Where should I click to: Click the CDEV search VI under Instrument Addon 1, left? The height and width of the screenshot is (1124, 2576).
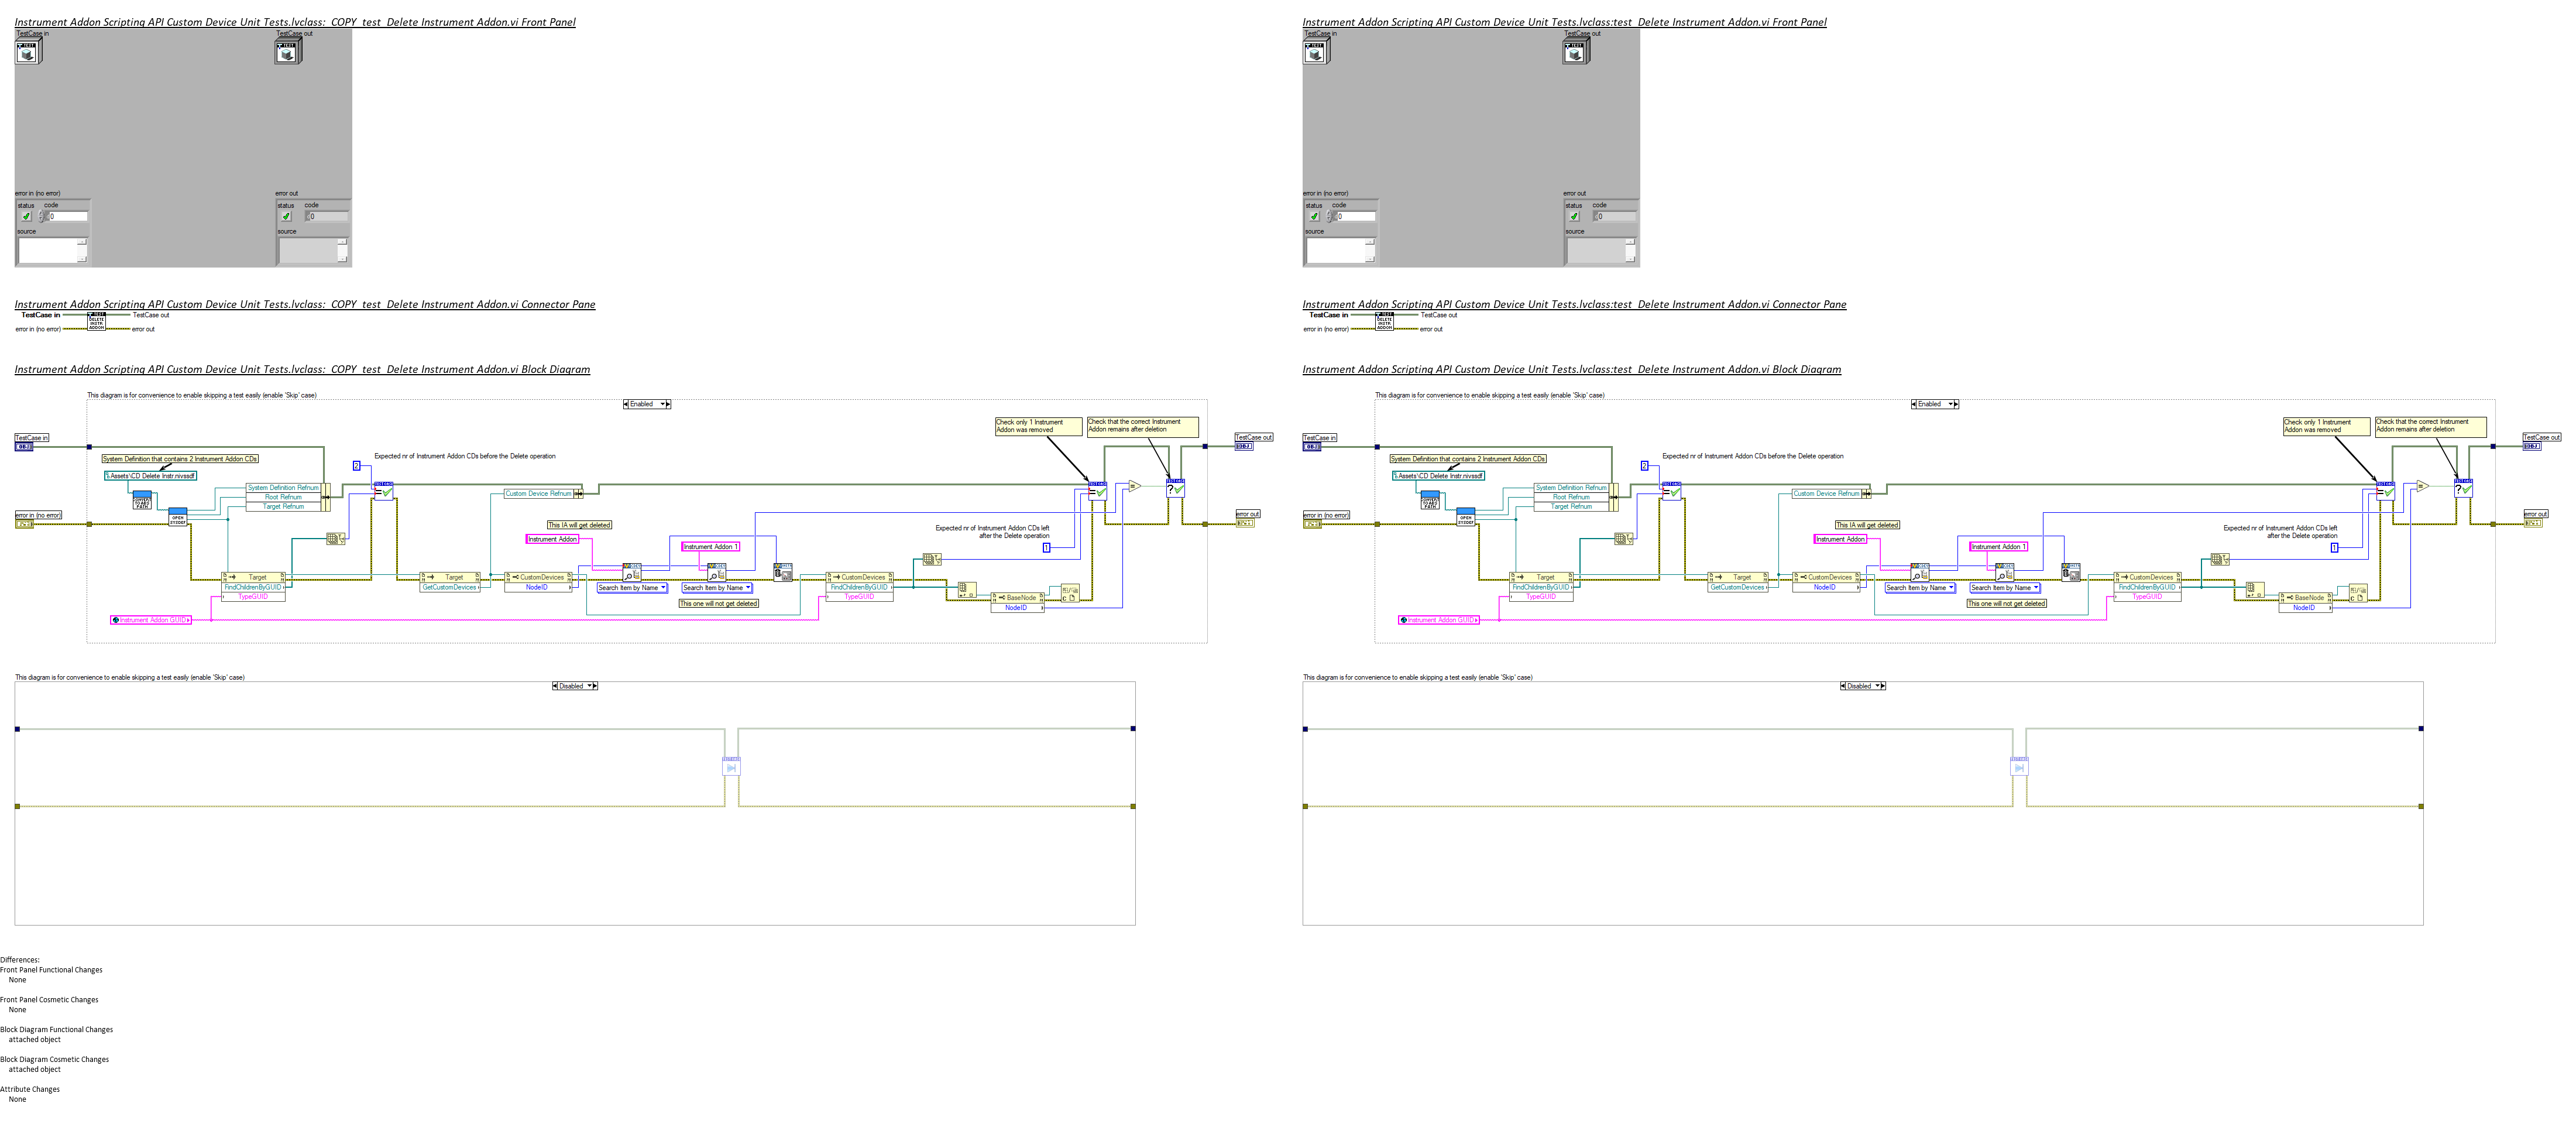[x=716, y=571]
